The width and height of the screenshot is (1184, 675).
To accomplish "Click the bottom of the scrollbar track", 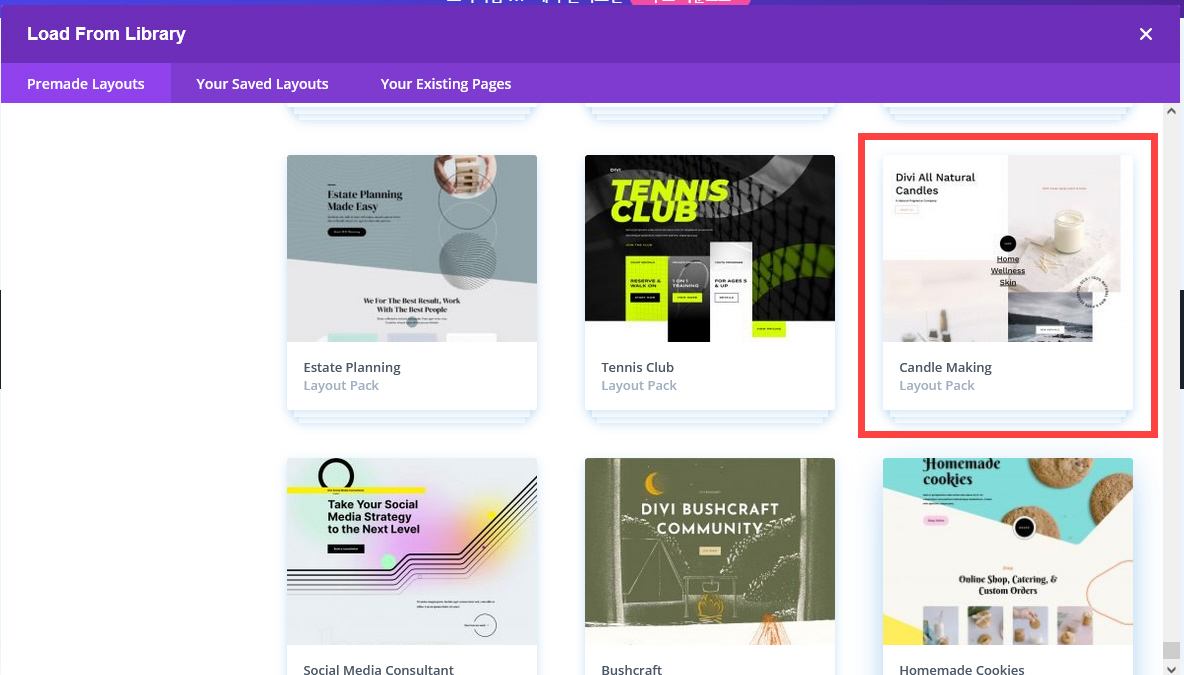I will pos(1170,668).
